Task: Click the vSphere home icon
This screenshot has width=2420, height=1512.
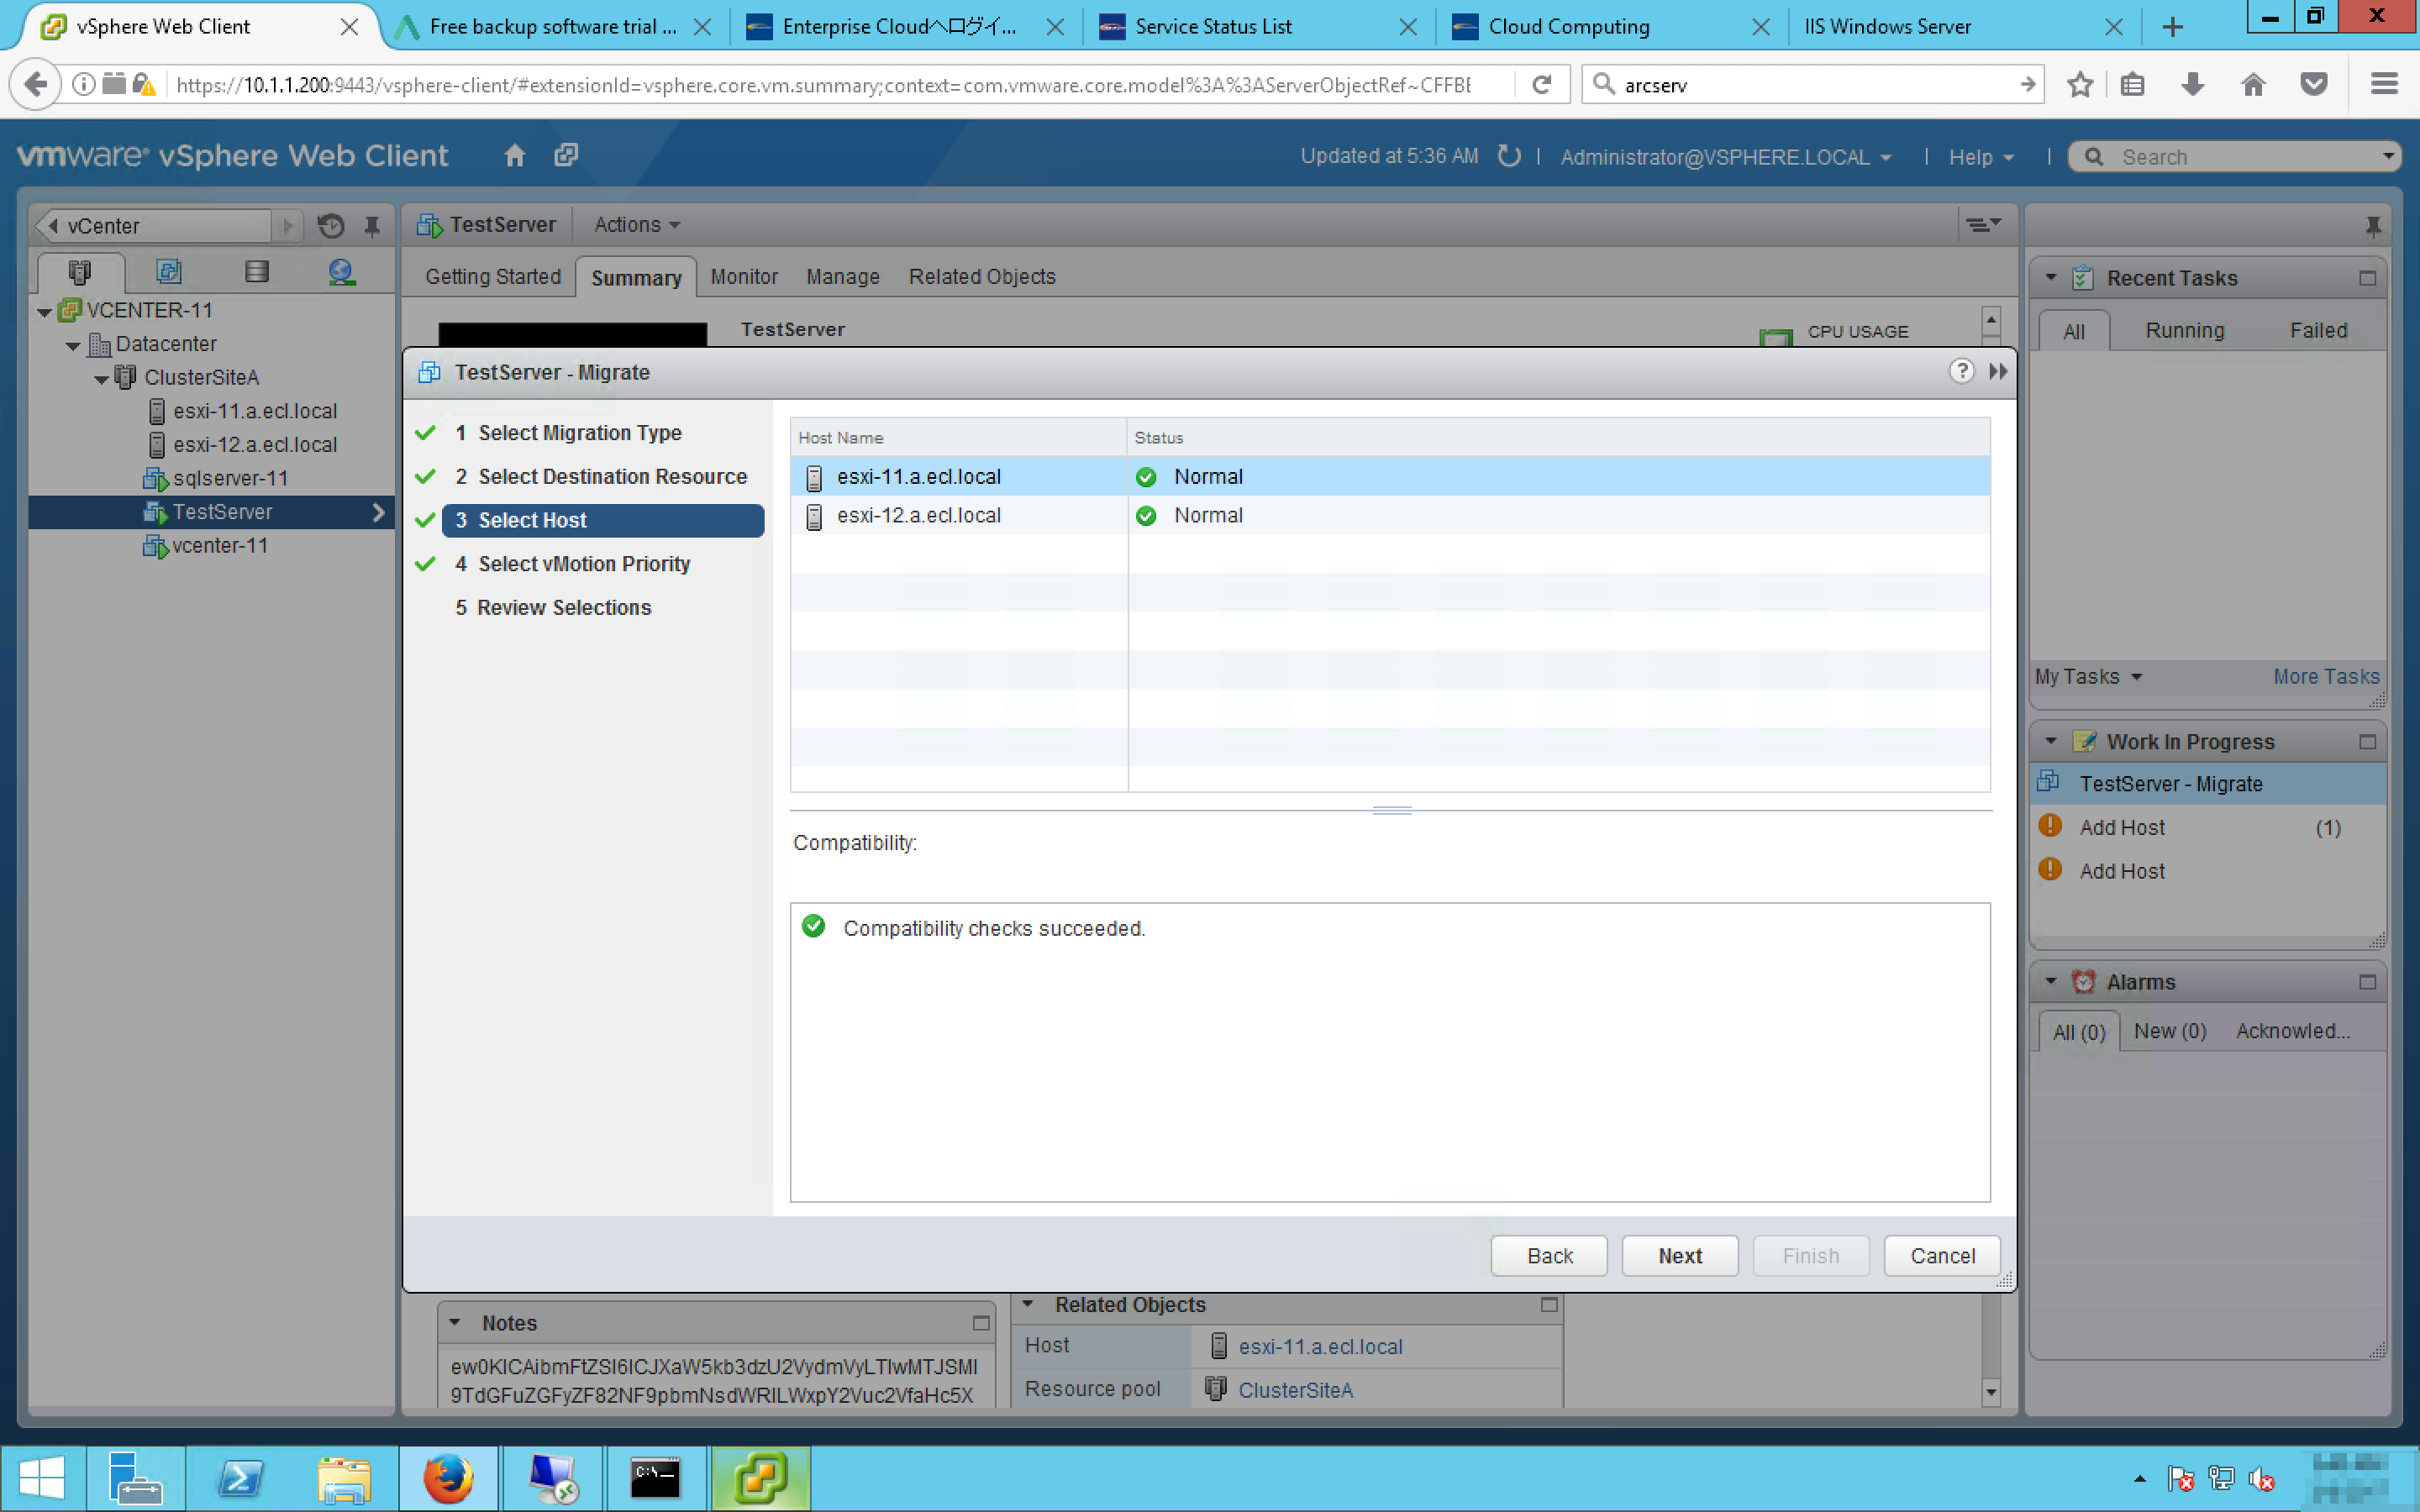Action: click(x=514, y=156)
